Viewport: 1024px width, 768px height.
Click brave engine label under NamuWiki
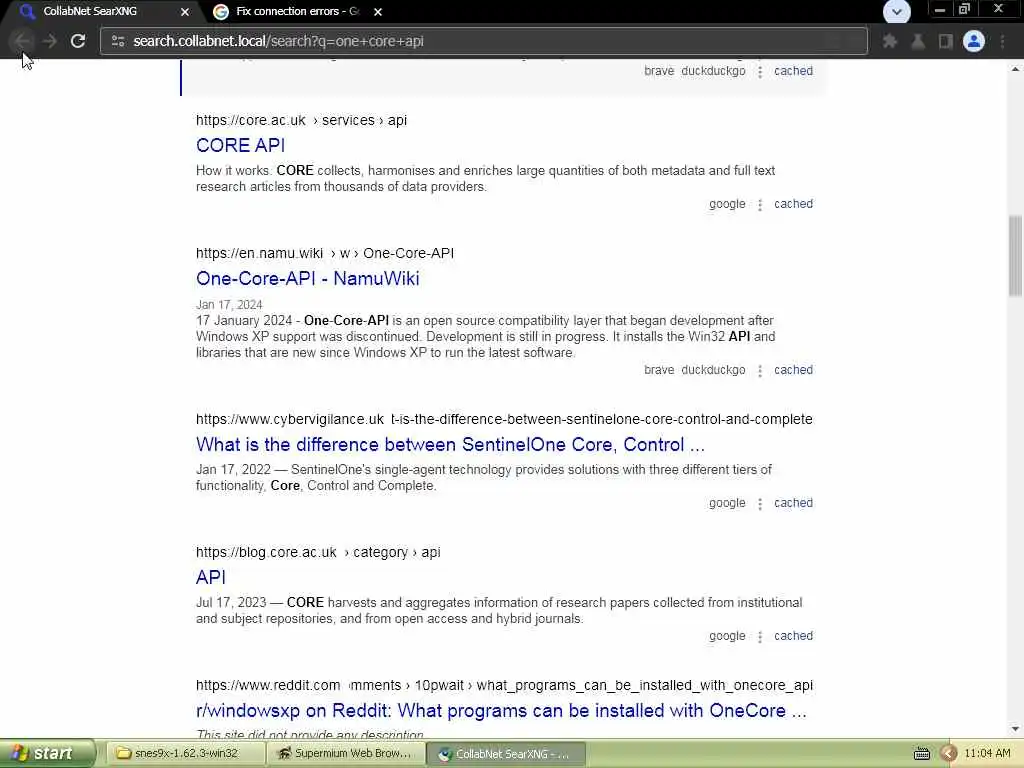659,370
